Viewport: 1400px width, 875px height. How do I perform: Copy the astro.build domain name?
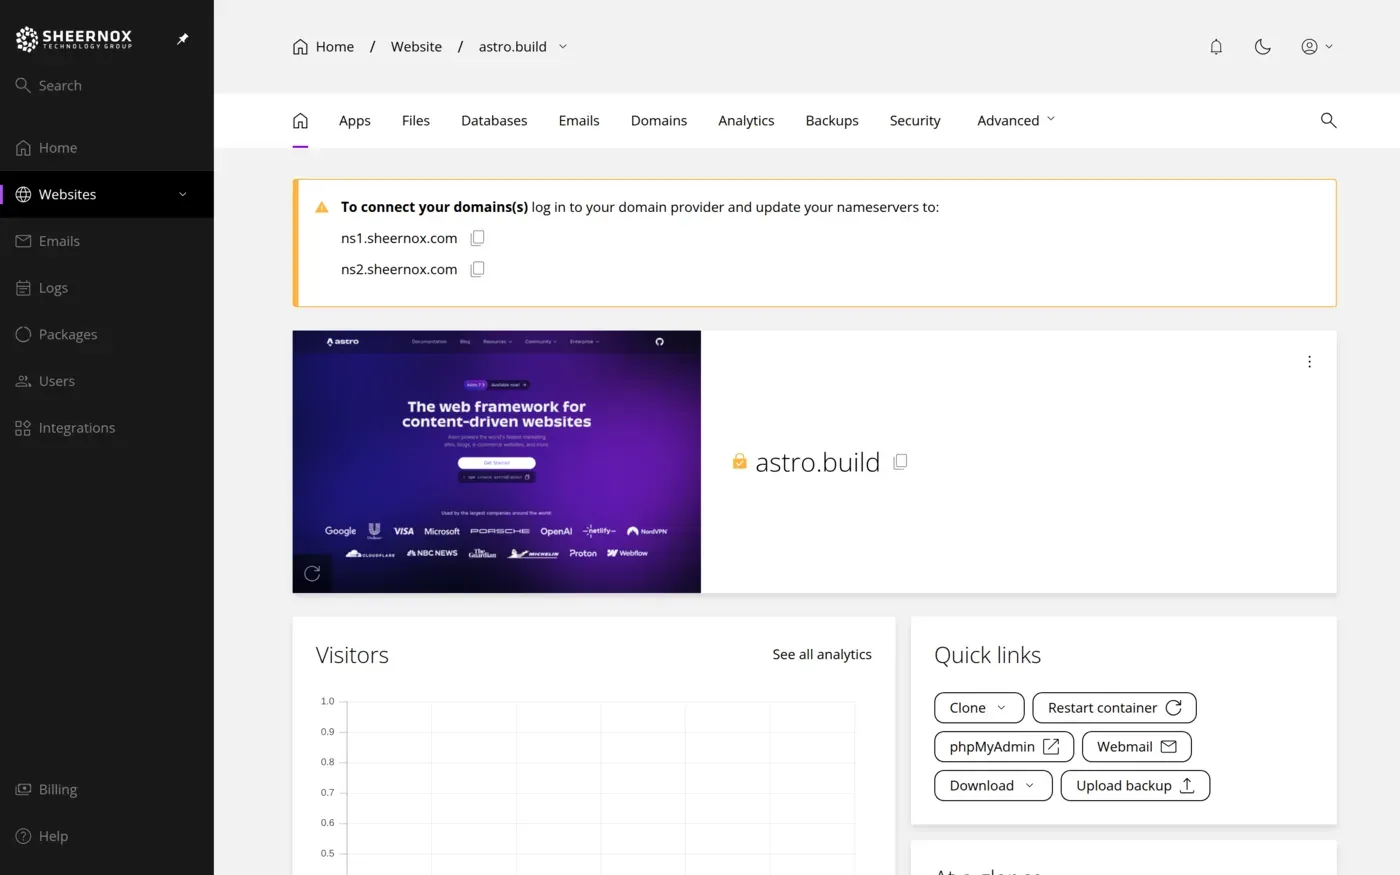click(x=900, y=462)
